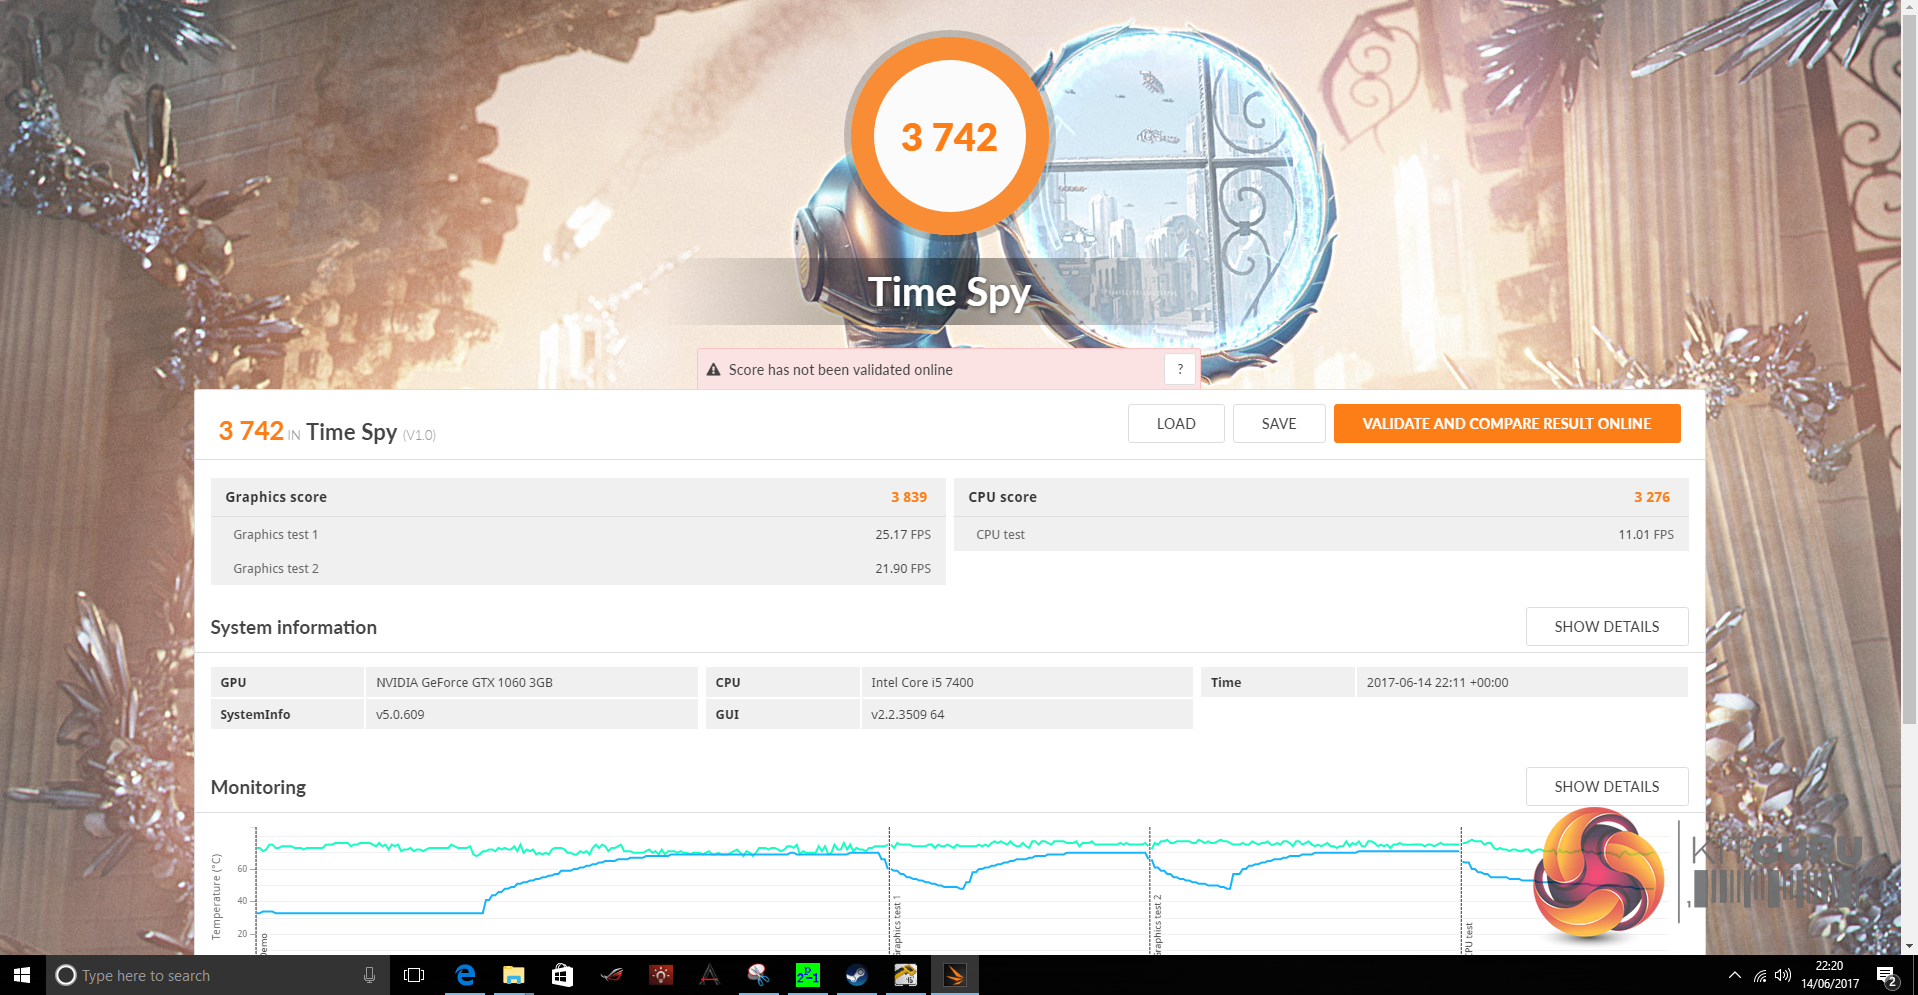Click the CPU test row label
1918x995 pixels.
pos(1000,535)
